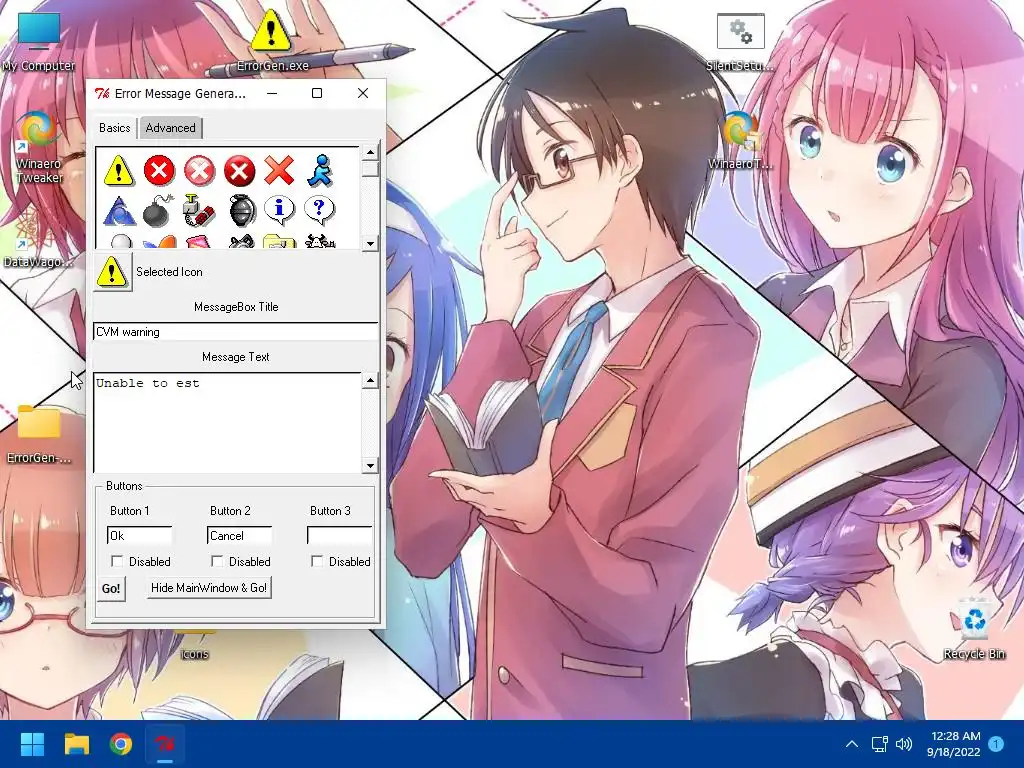
Task: Choose the question mark speech bubble icon
Action: click(319, 209)
